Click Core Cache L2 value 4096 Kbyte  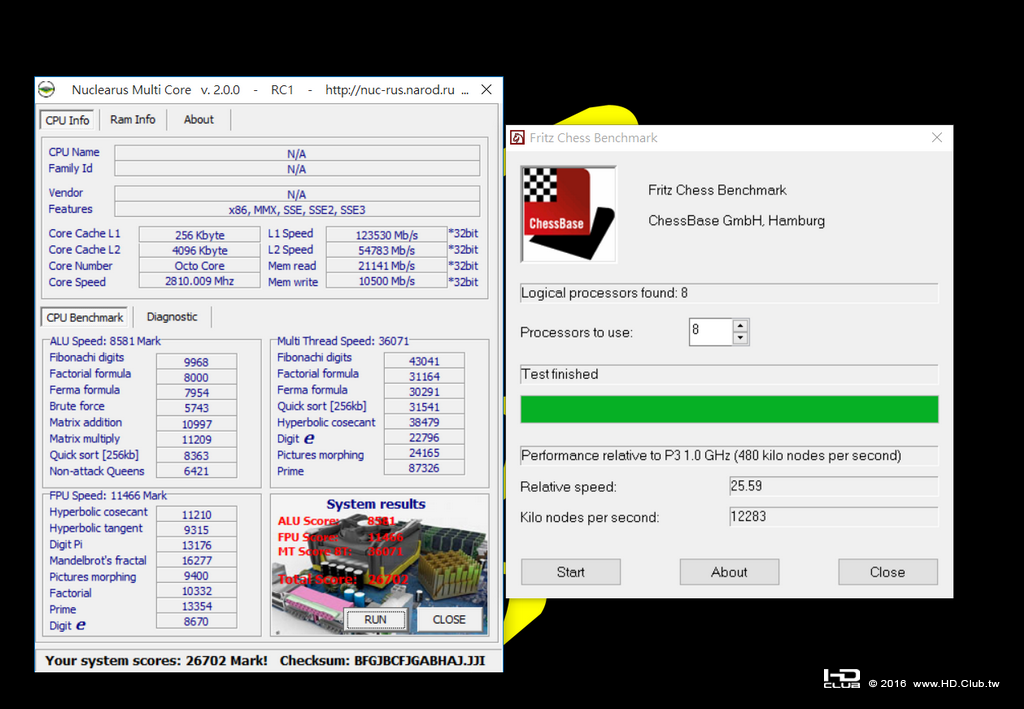199,251
